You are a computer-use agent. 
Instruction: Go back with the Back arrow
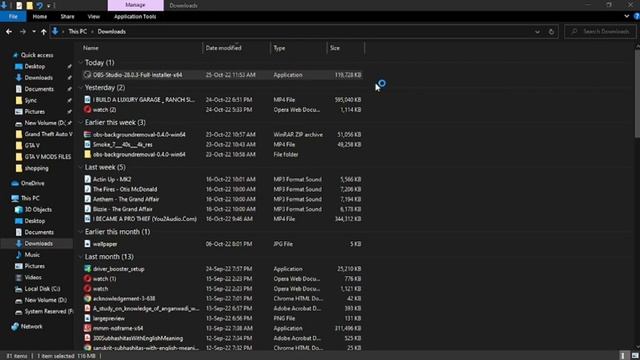pos(9,31)
